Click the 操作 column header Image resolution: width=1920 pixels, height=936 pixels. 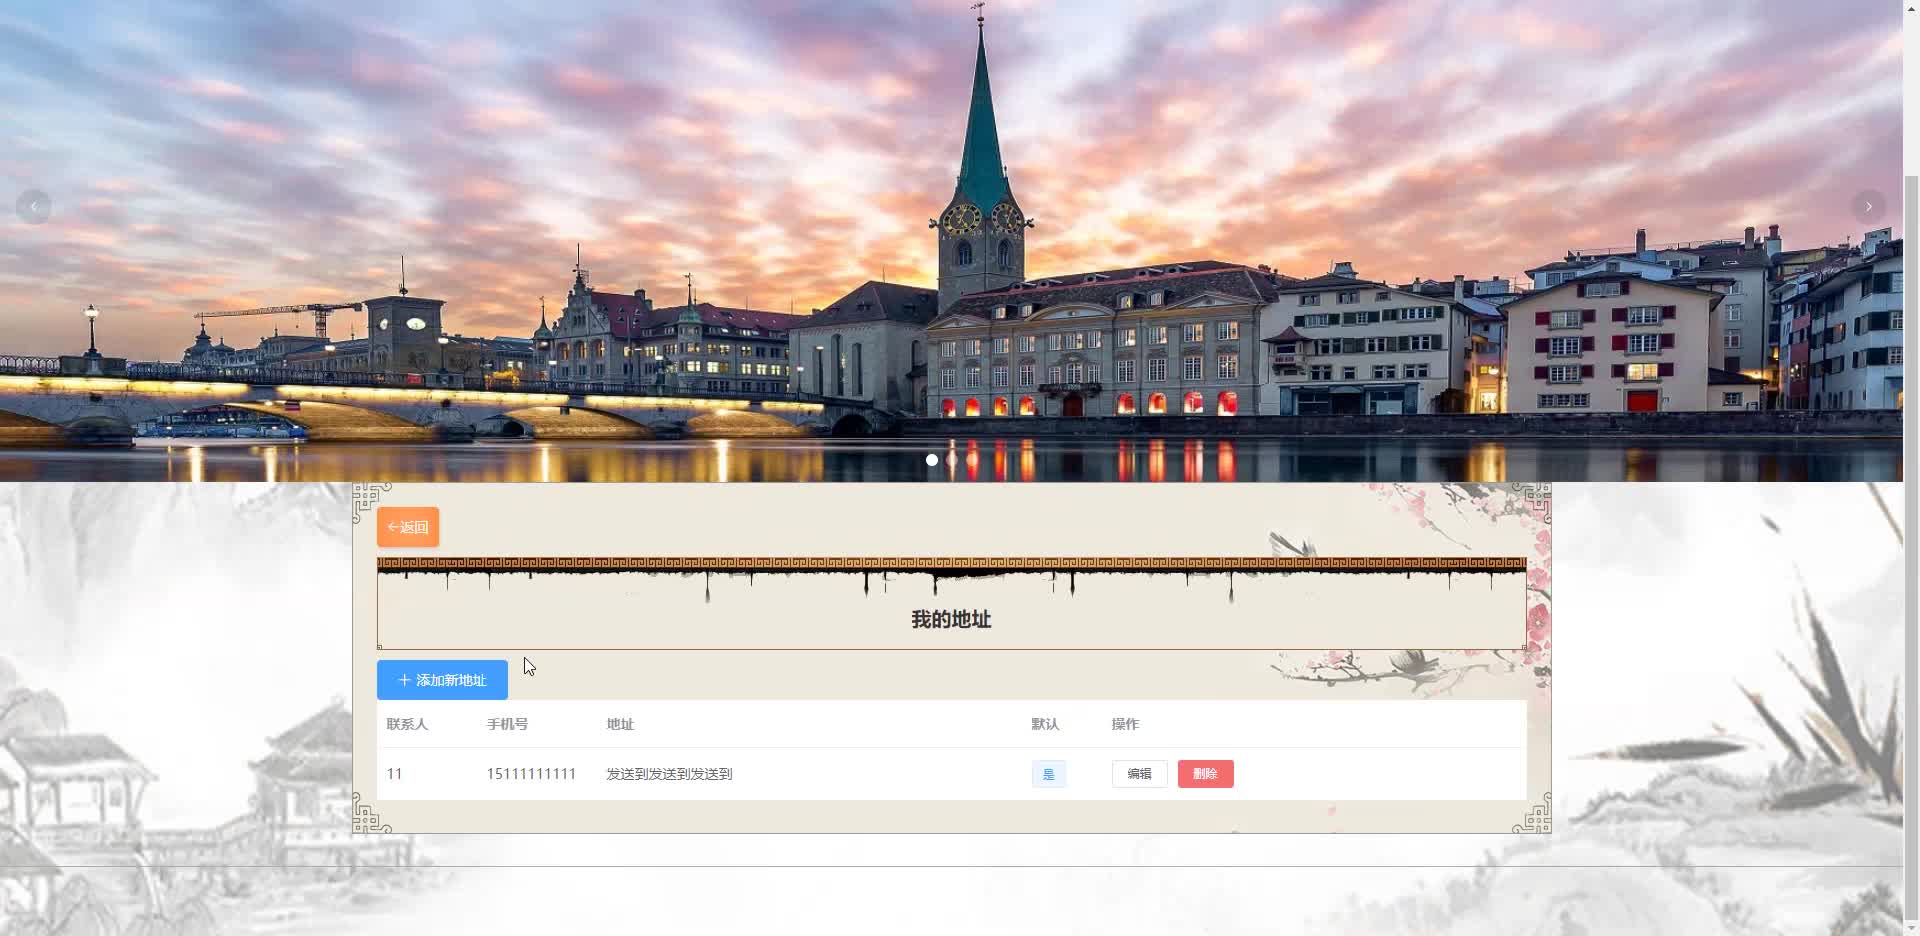pyautogui.click(x=1125, y=724)
